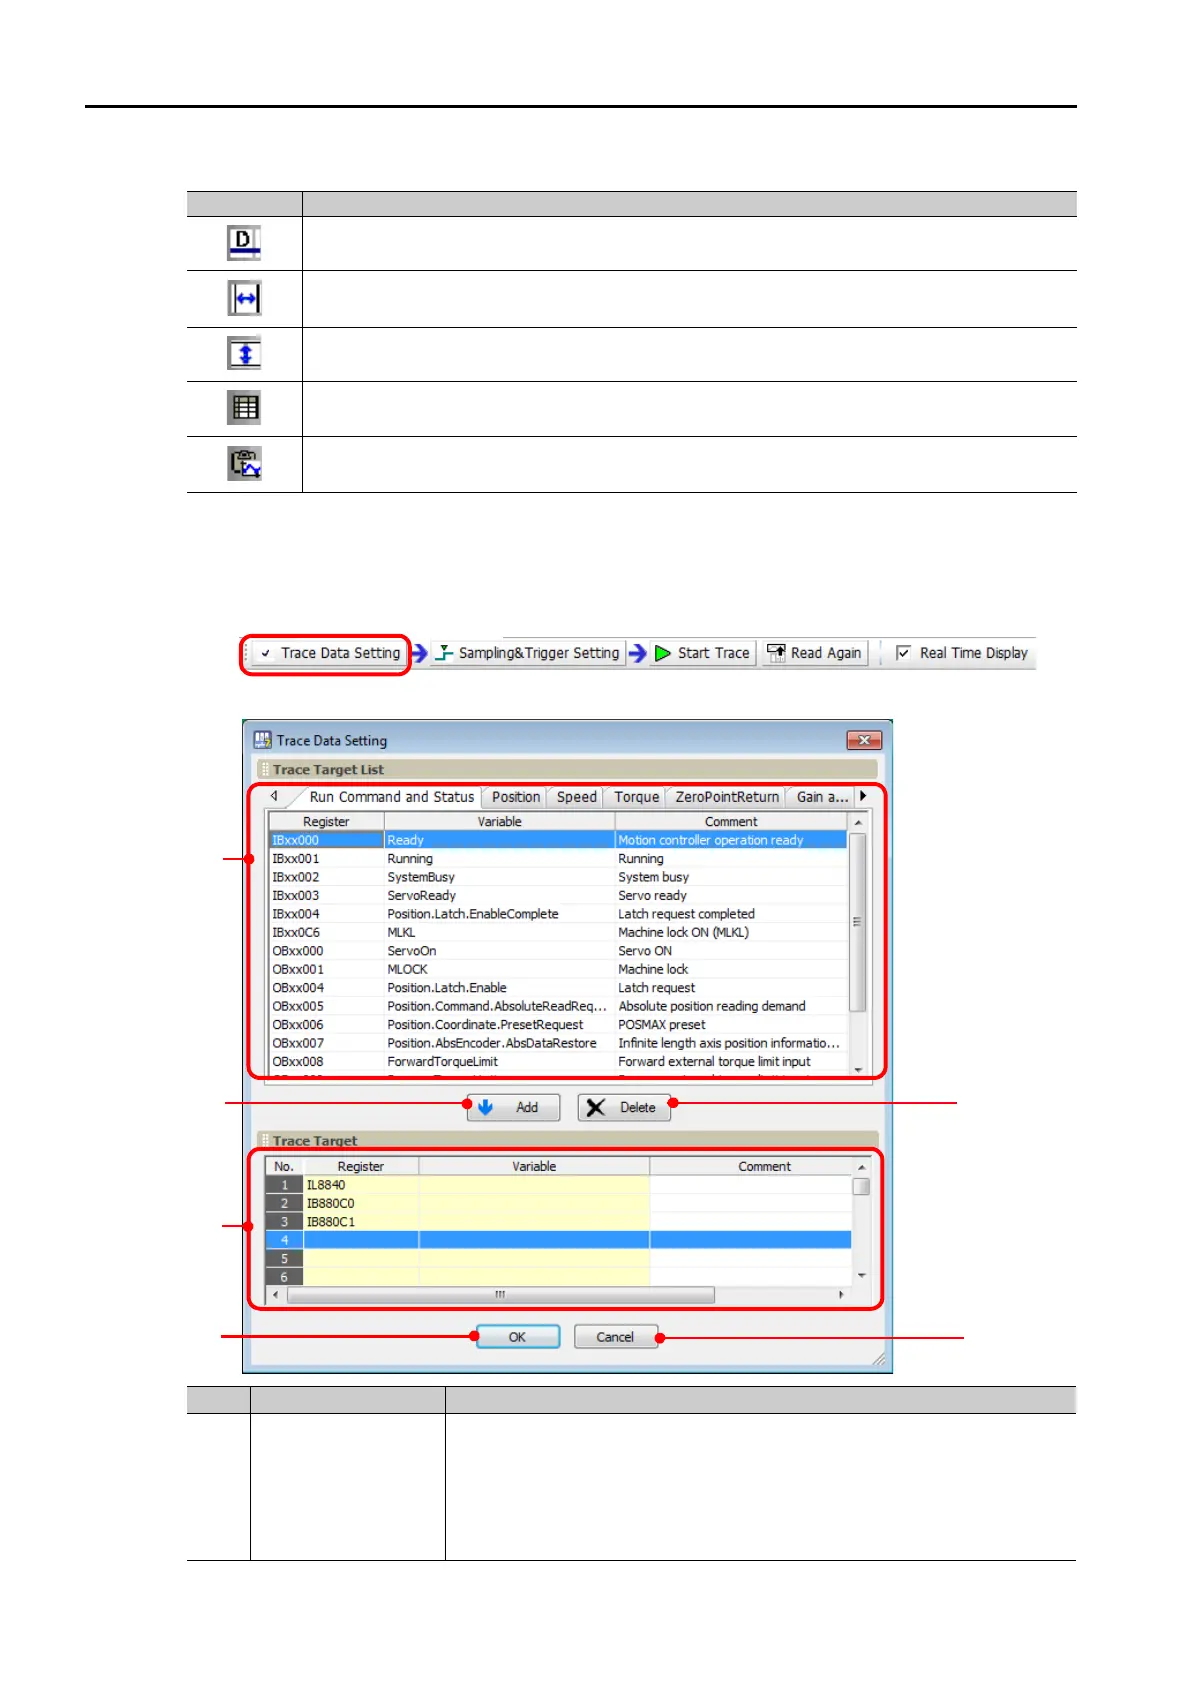The image size is (1190, 1684).
Task: Sort target list by Register column header
Action: pyautogui.click(x=326, y=822)
